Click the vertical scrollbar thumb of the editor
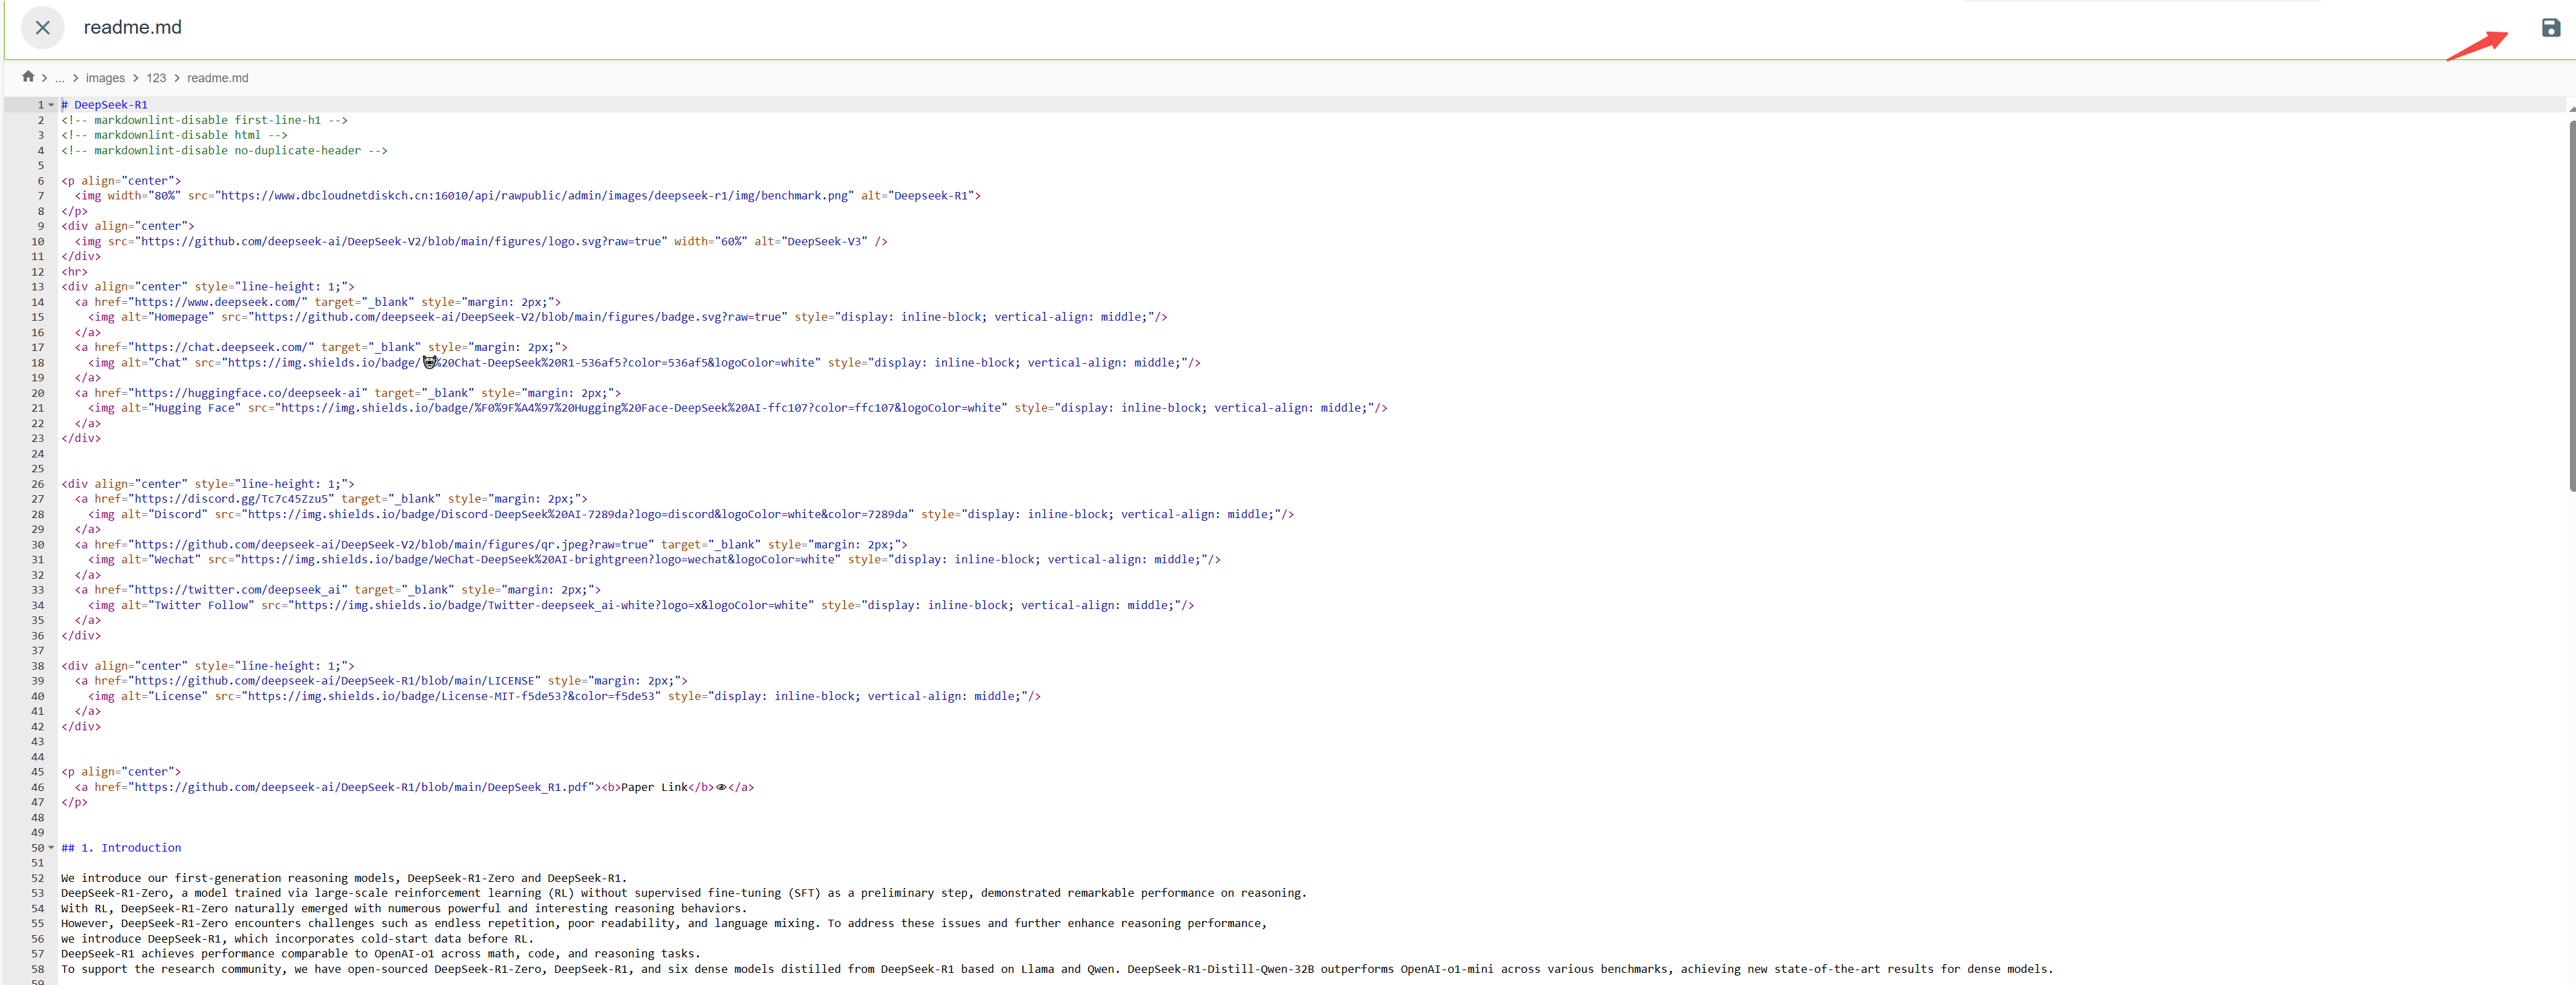 2571,305
